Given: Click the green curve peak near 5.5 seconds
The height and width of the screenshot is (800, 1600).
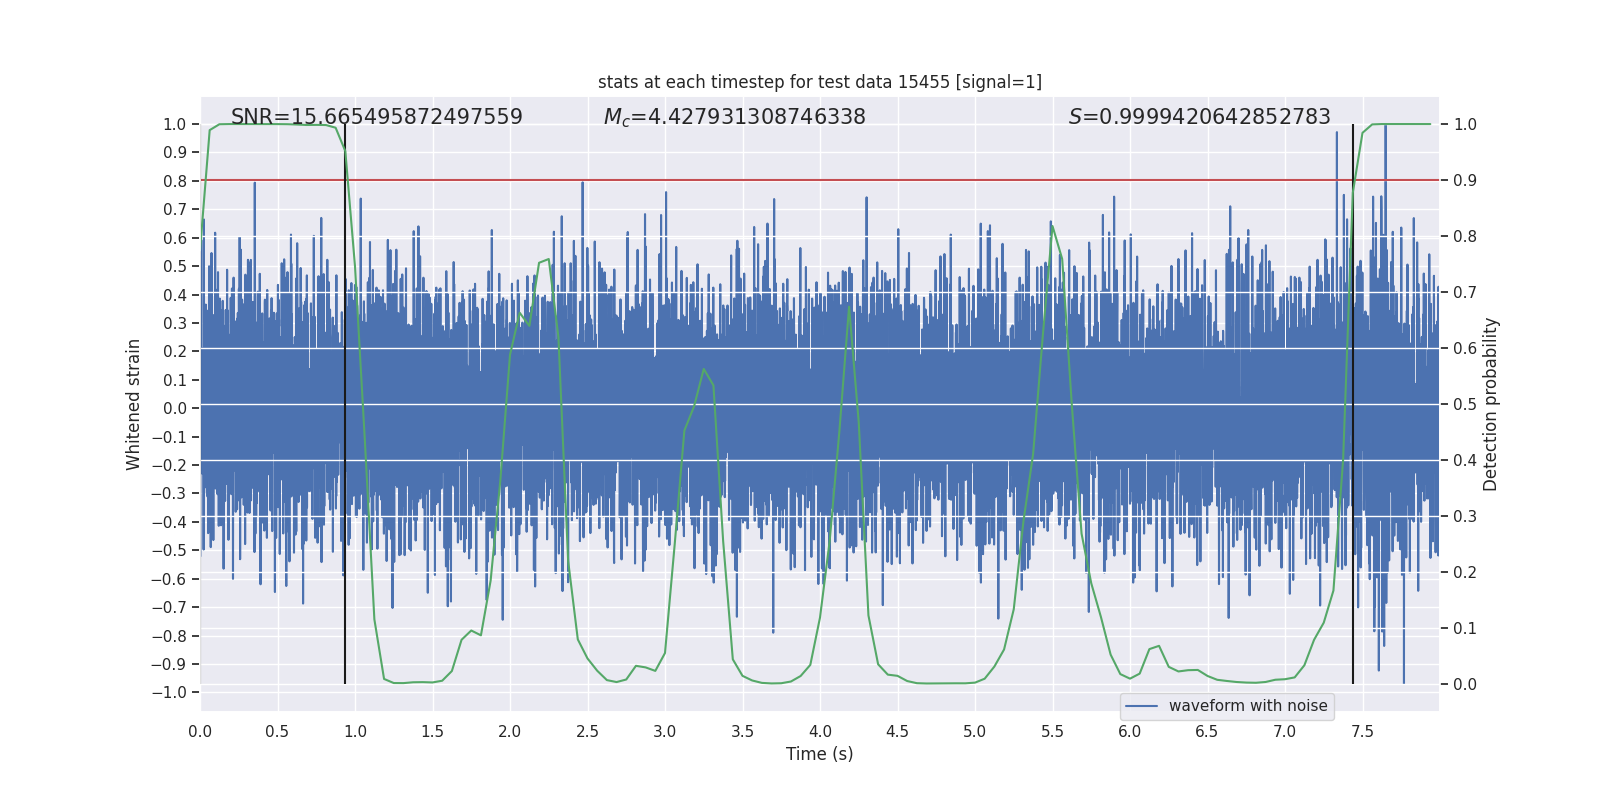Looking at the screenshot, I should coord(1052,226).
